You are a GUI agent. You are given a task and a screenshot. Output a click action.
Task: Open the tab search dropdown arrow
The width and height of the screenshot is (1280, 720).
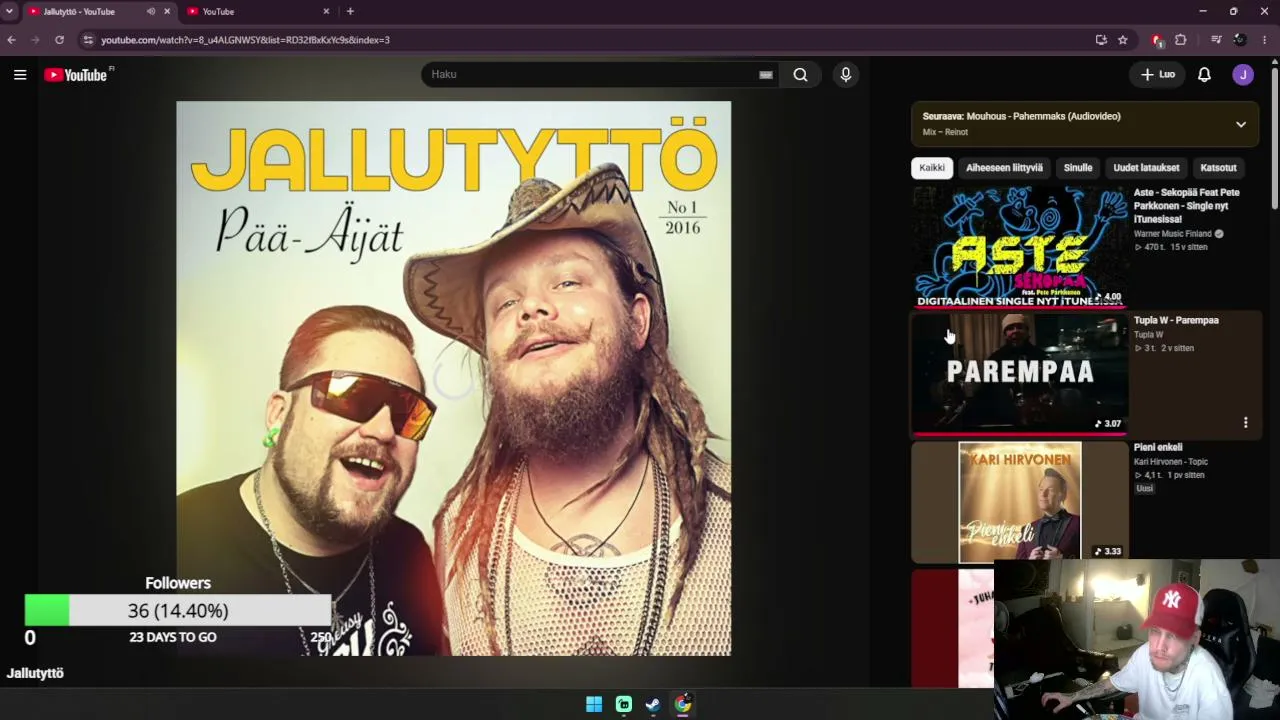(9, 11)
